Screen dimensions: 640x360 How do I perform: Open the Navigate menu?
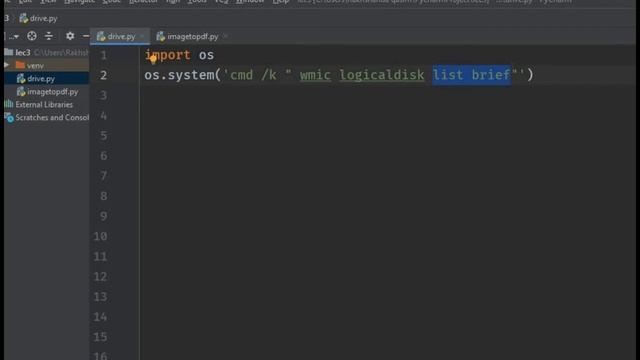(x=80, y=2)
